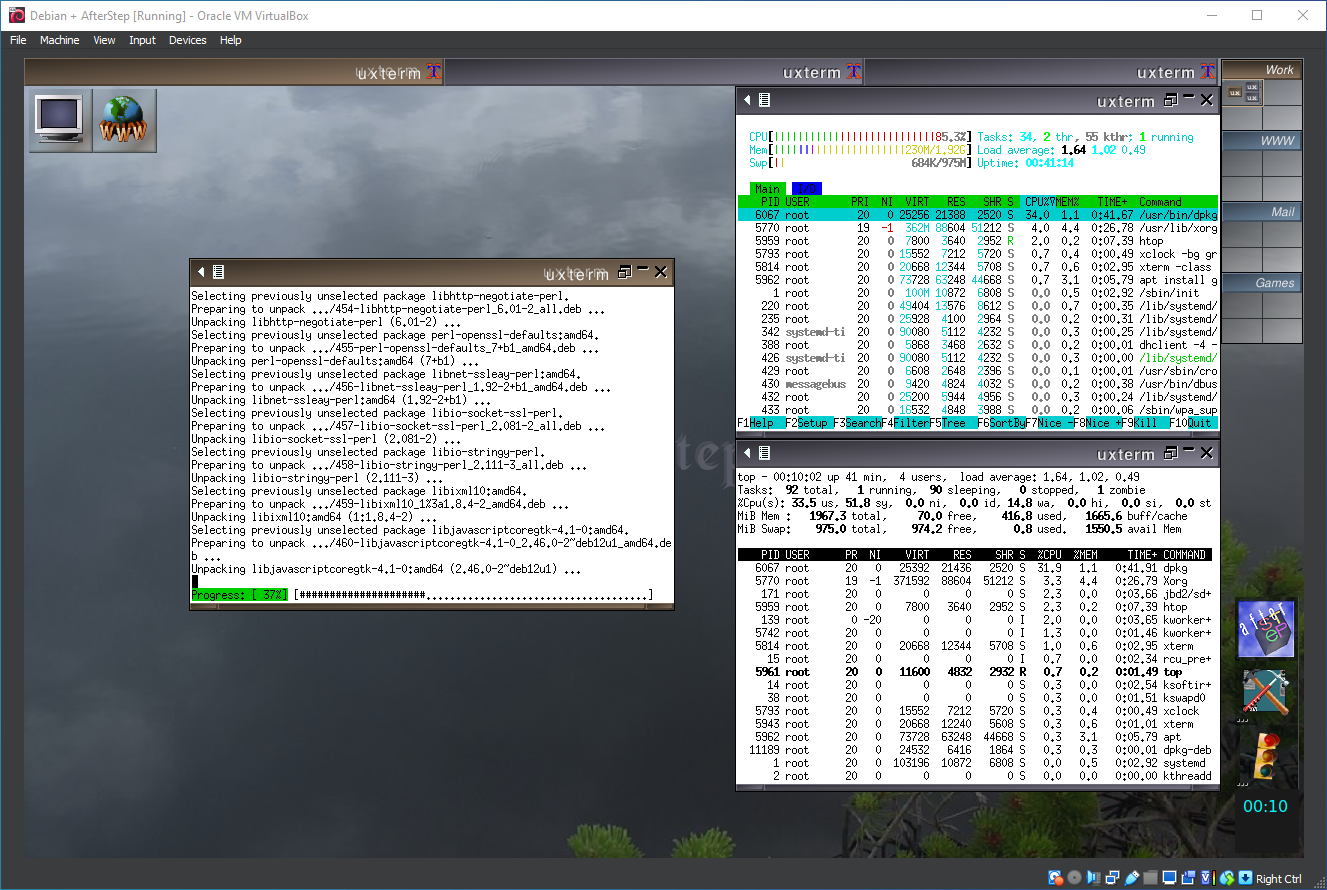Click the traffic light wharf icon

tap(1265, 754)
